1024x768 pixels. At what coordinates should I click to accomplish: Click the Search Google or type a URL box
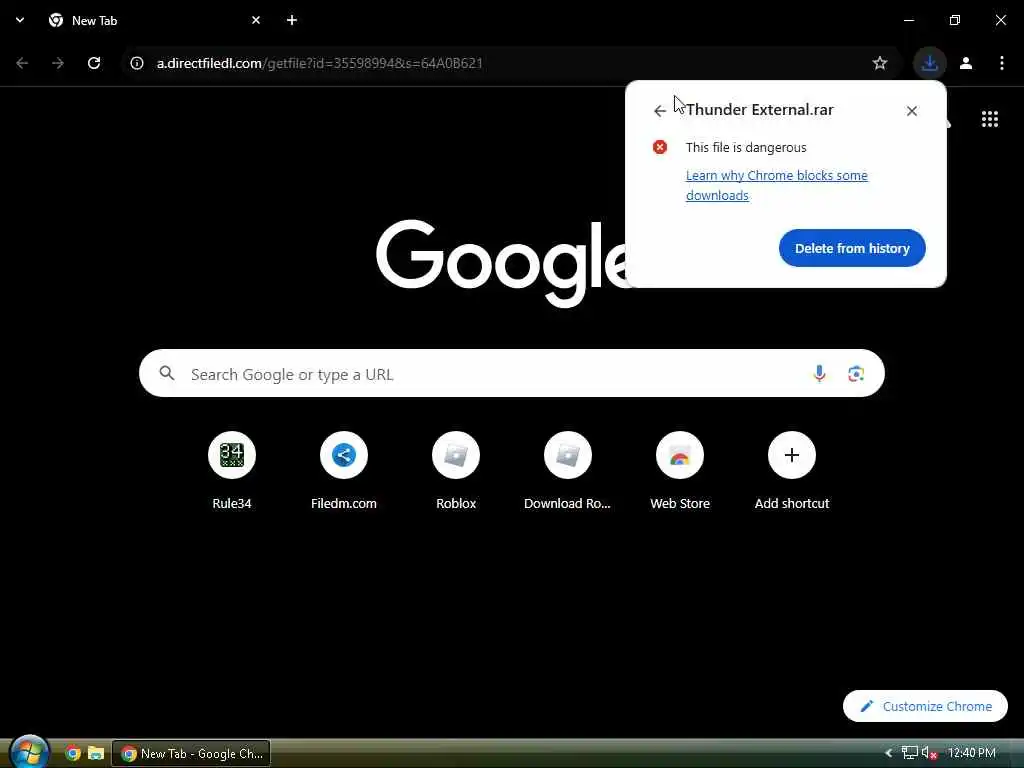pyautogui.click(x=511, y=374)
